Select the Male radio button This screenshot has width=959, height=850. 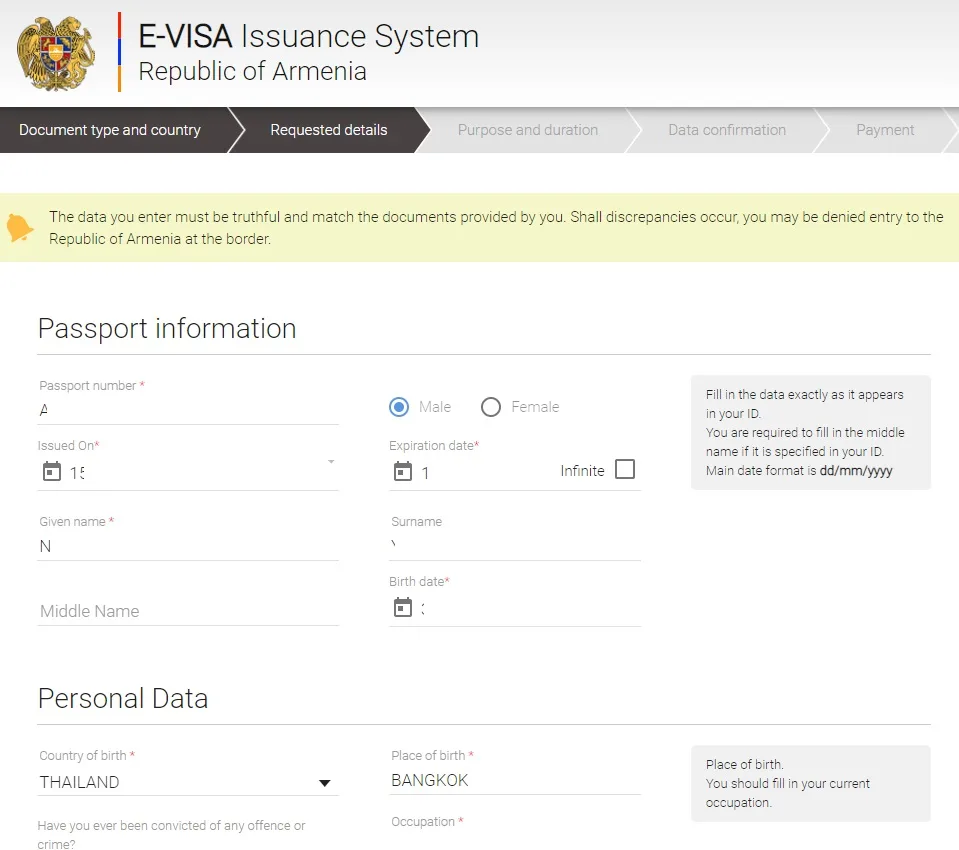point(399,407)
